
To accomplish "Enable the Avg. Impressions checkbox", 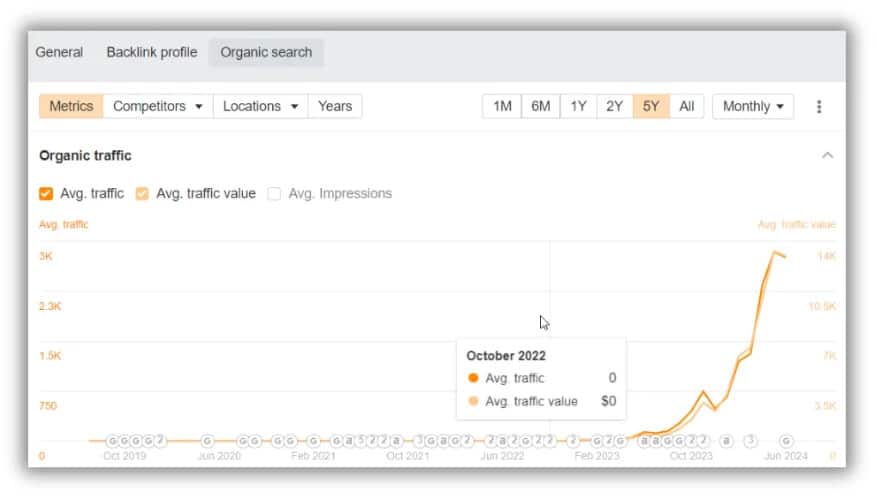I will [274, 193].
